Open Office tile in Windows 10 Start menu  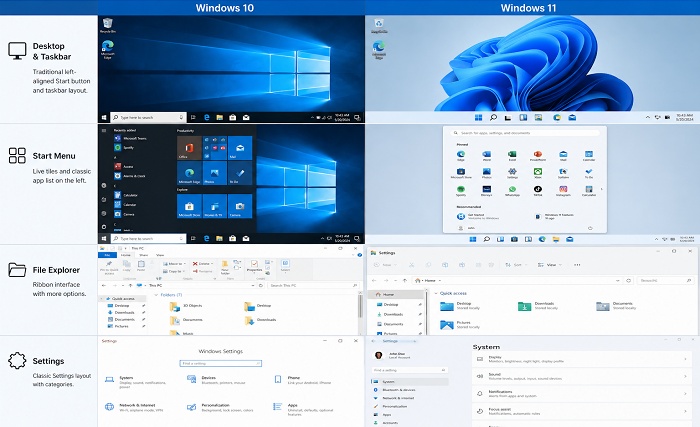189,148
